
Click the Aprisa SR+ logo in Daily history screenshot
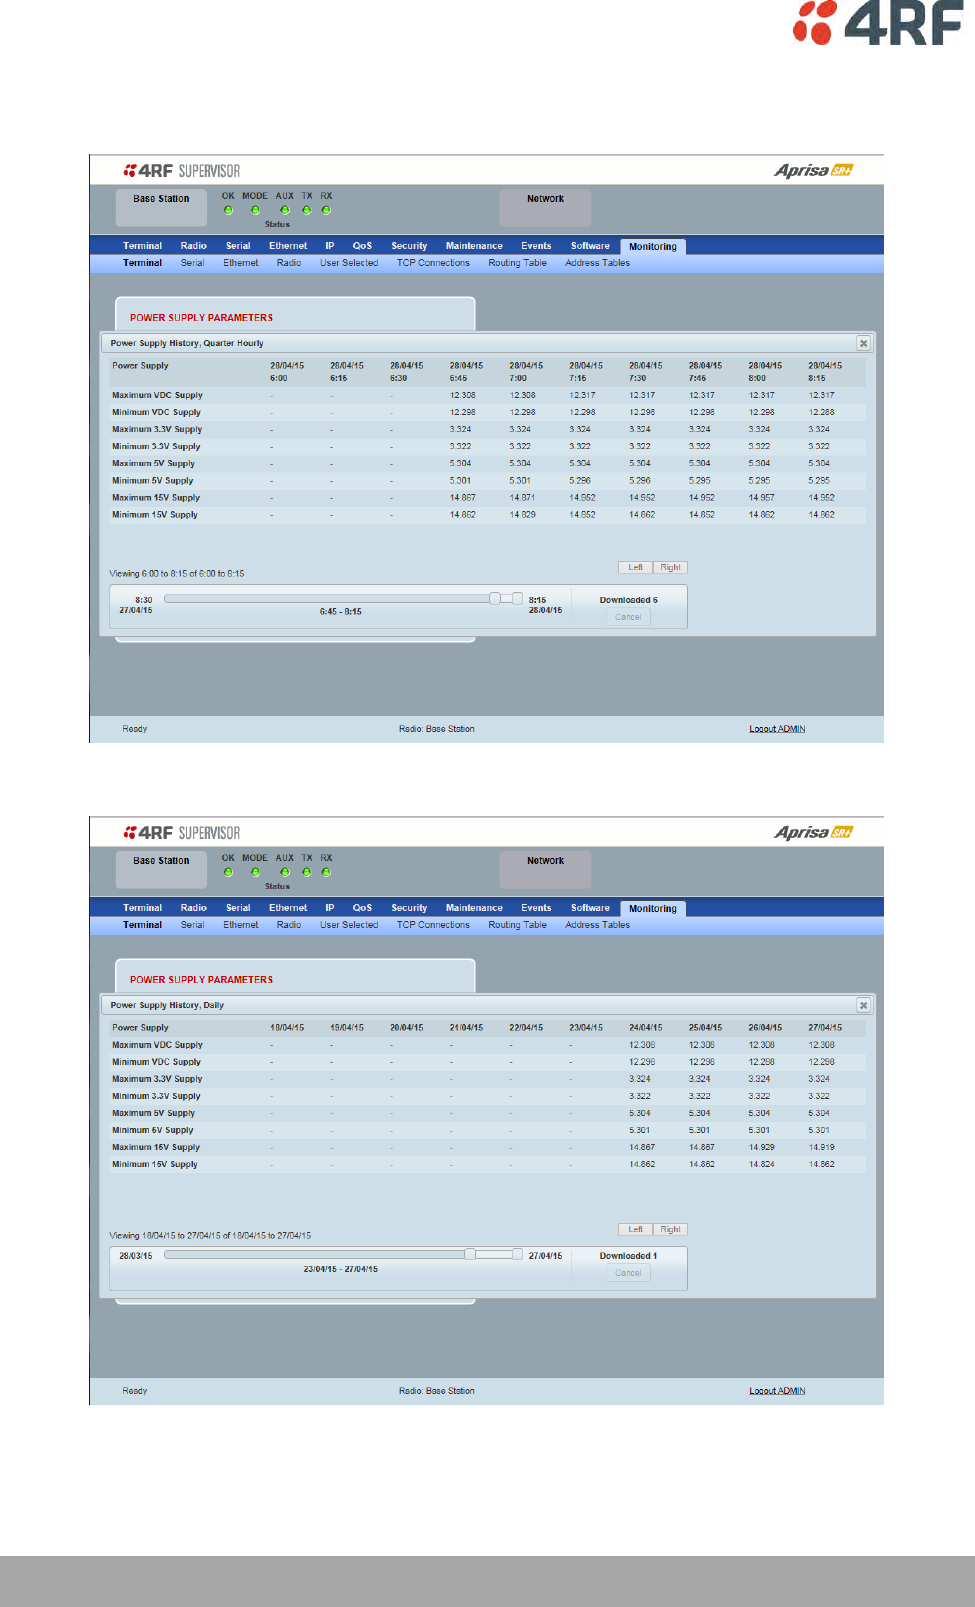[x=813, y=833]
